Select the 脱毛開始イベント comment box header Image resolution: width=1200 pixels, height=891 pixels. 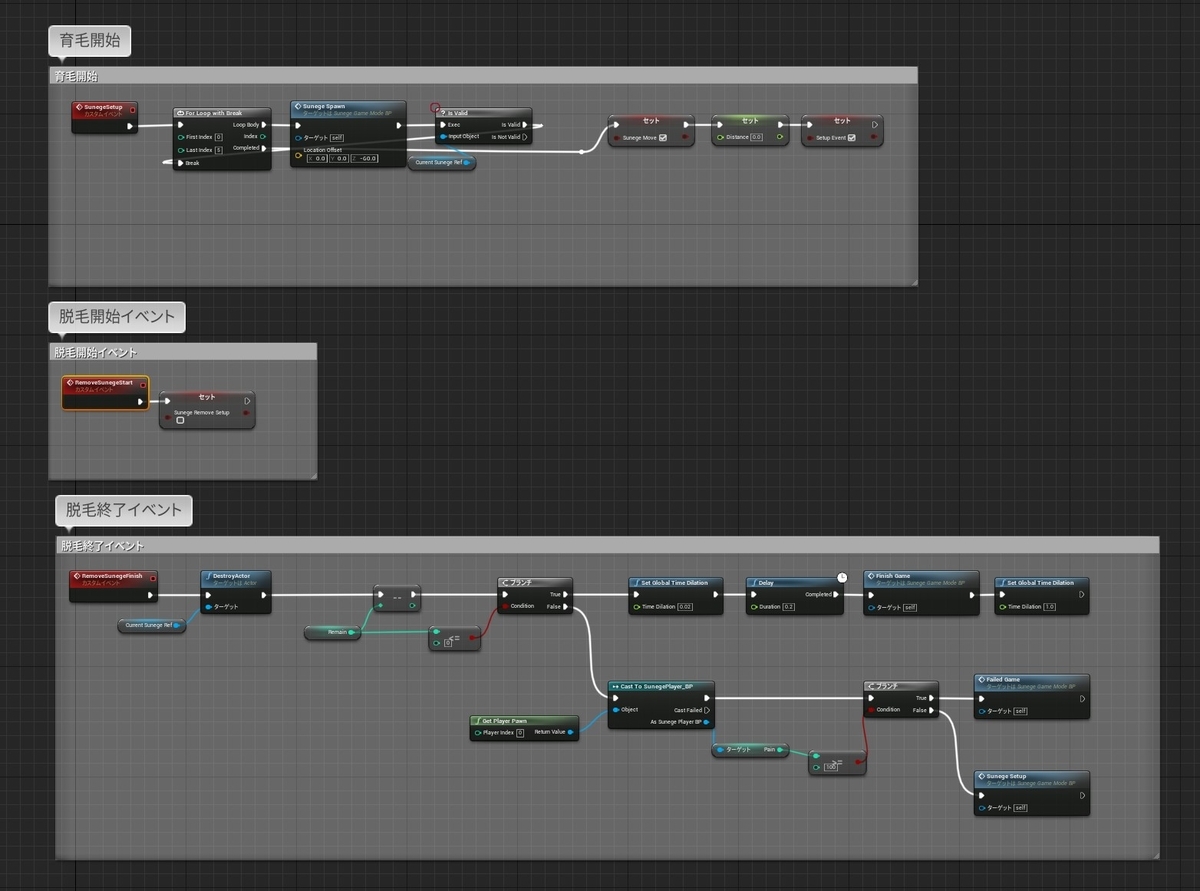coord(183,352)
